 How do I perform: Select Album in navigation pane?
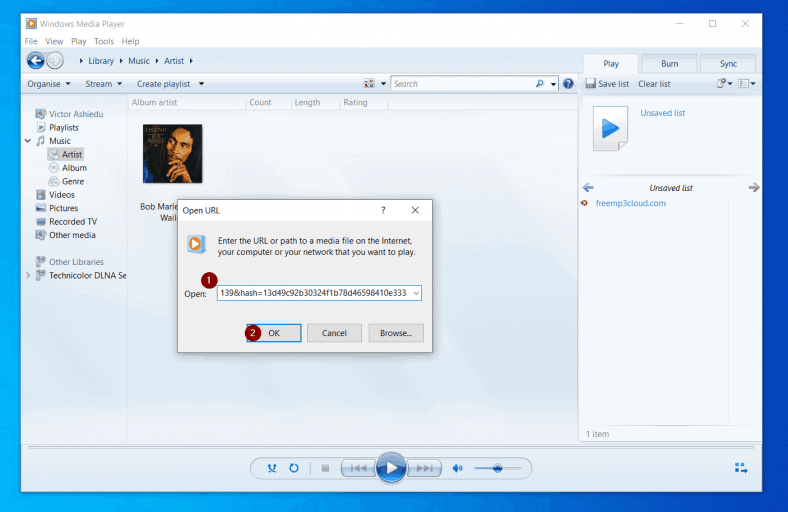pos(68,168)
